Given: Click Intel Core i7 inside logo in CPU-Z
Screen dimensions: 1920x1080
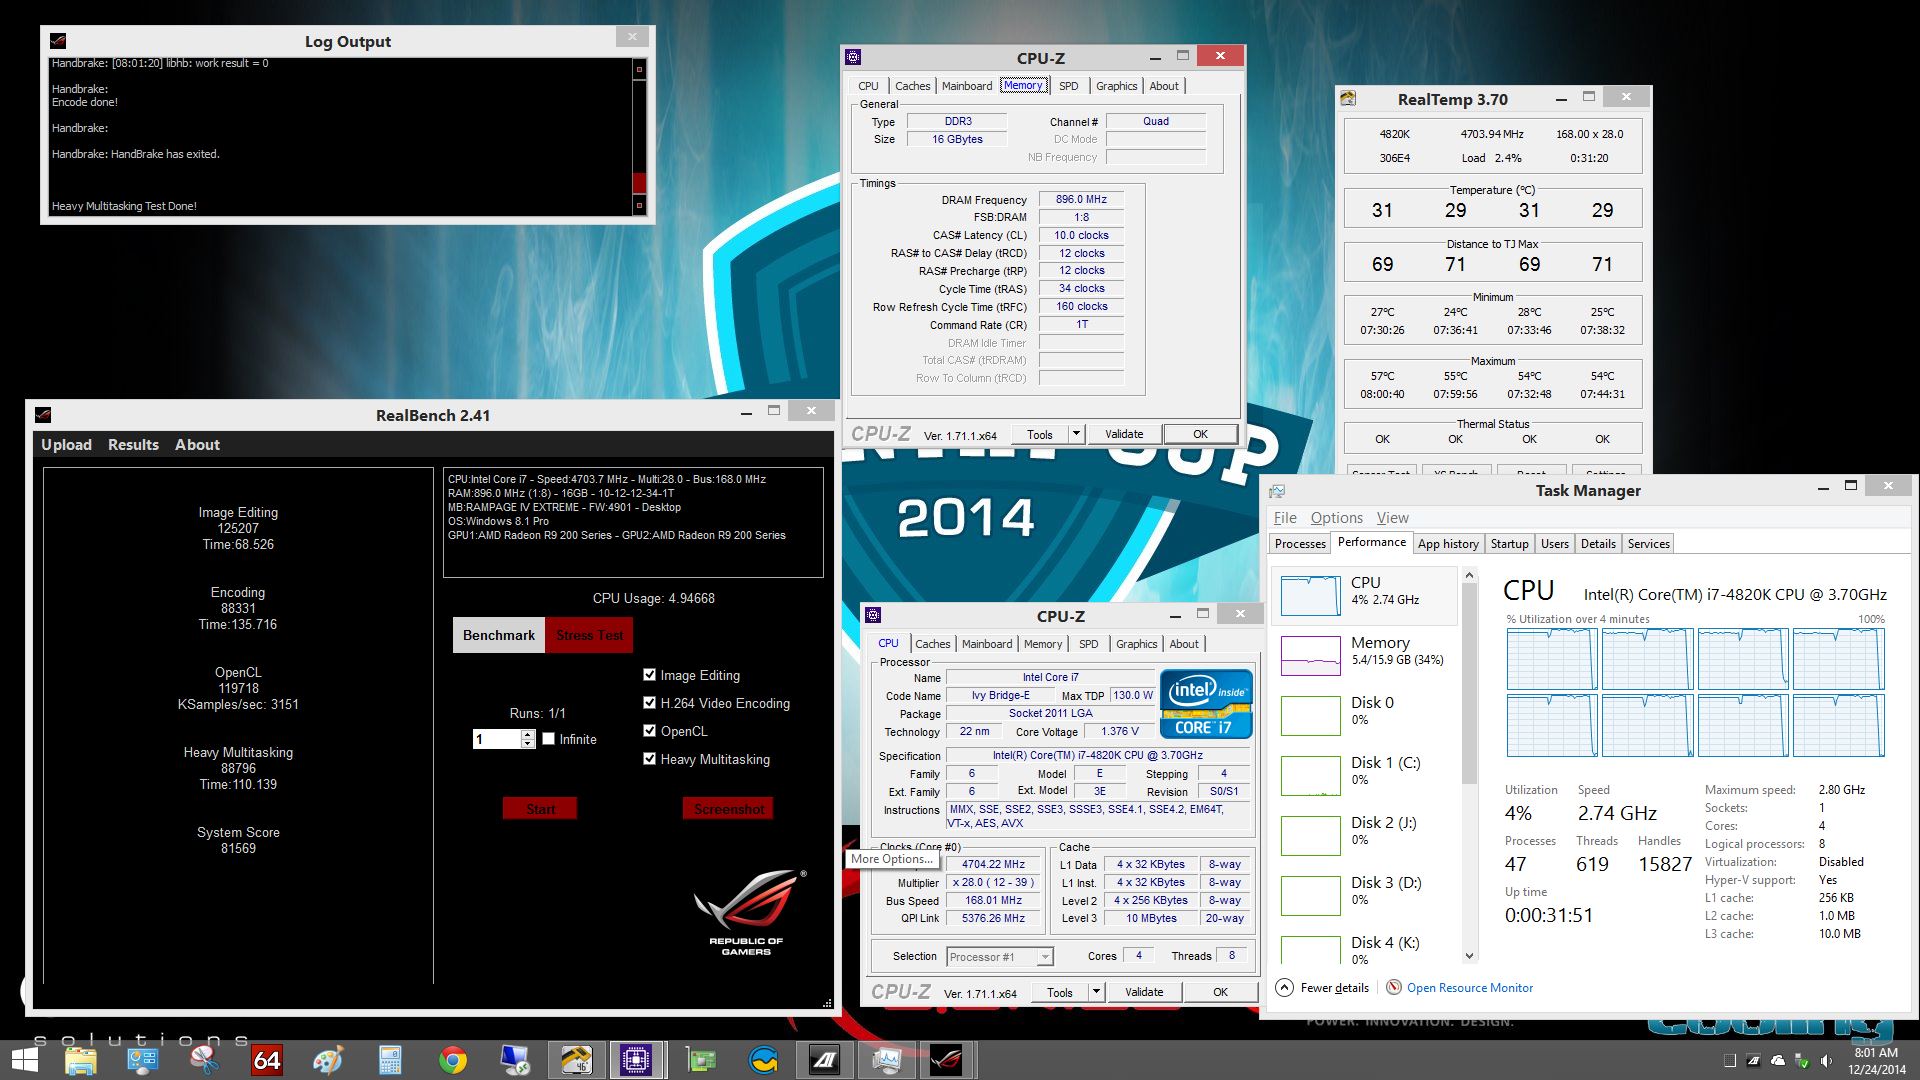Looking at the screenshot, I should pos(1206,703).
